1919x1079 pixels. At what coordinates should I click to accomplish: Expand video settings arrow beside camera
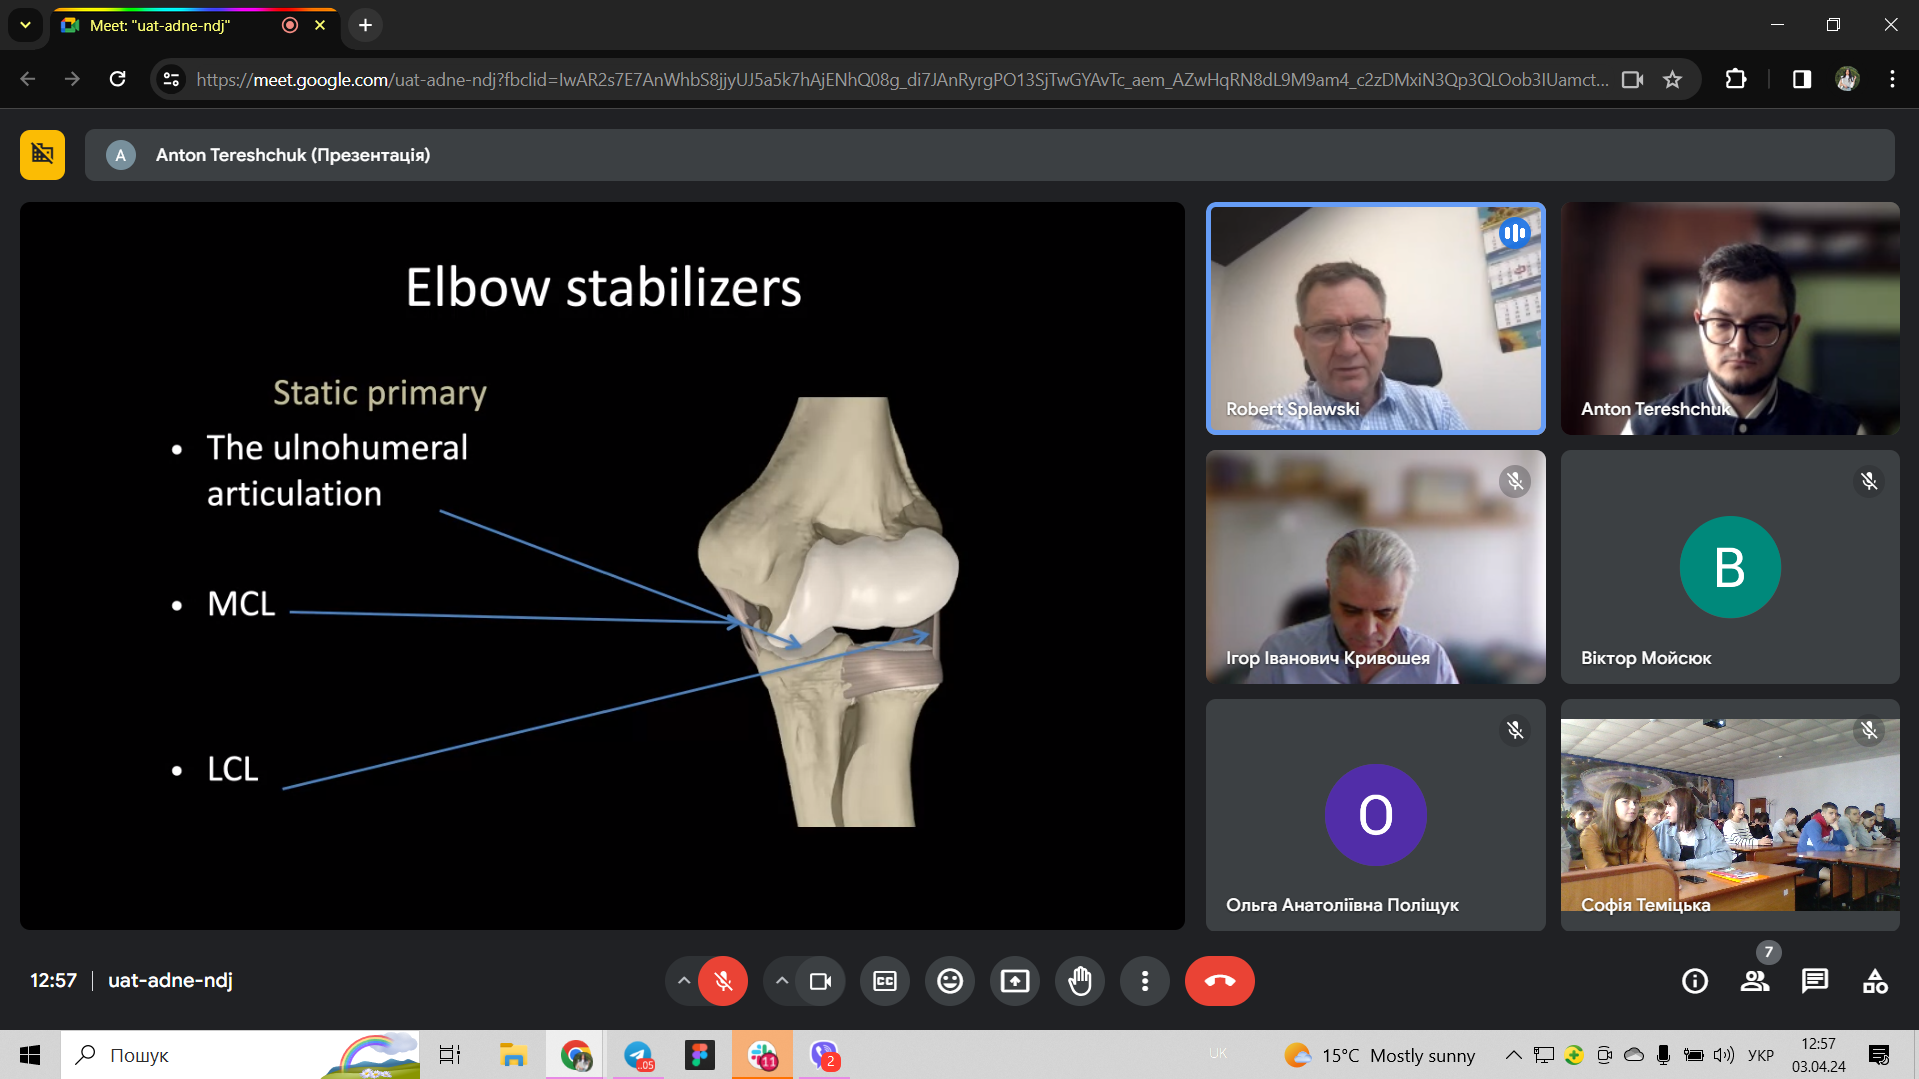pos(782,981)
